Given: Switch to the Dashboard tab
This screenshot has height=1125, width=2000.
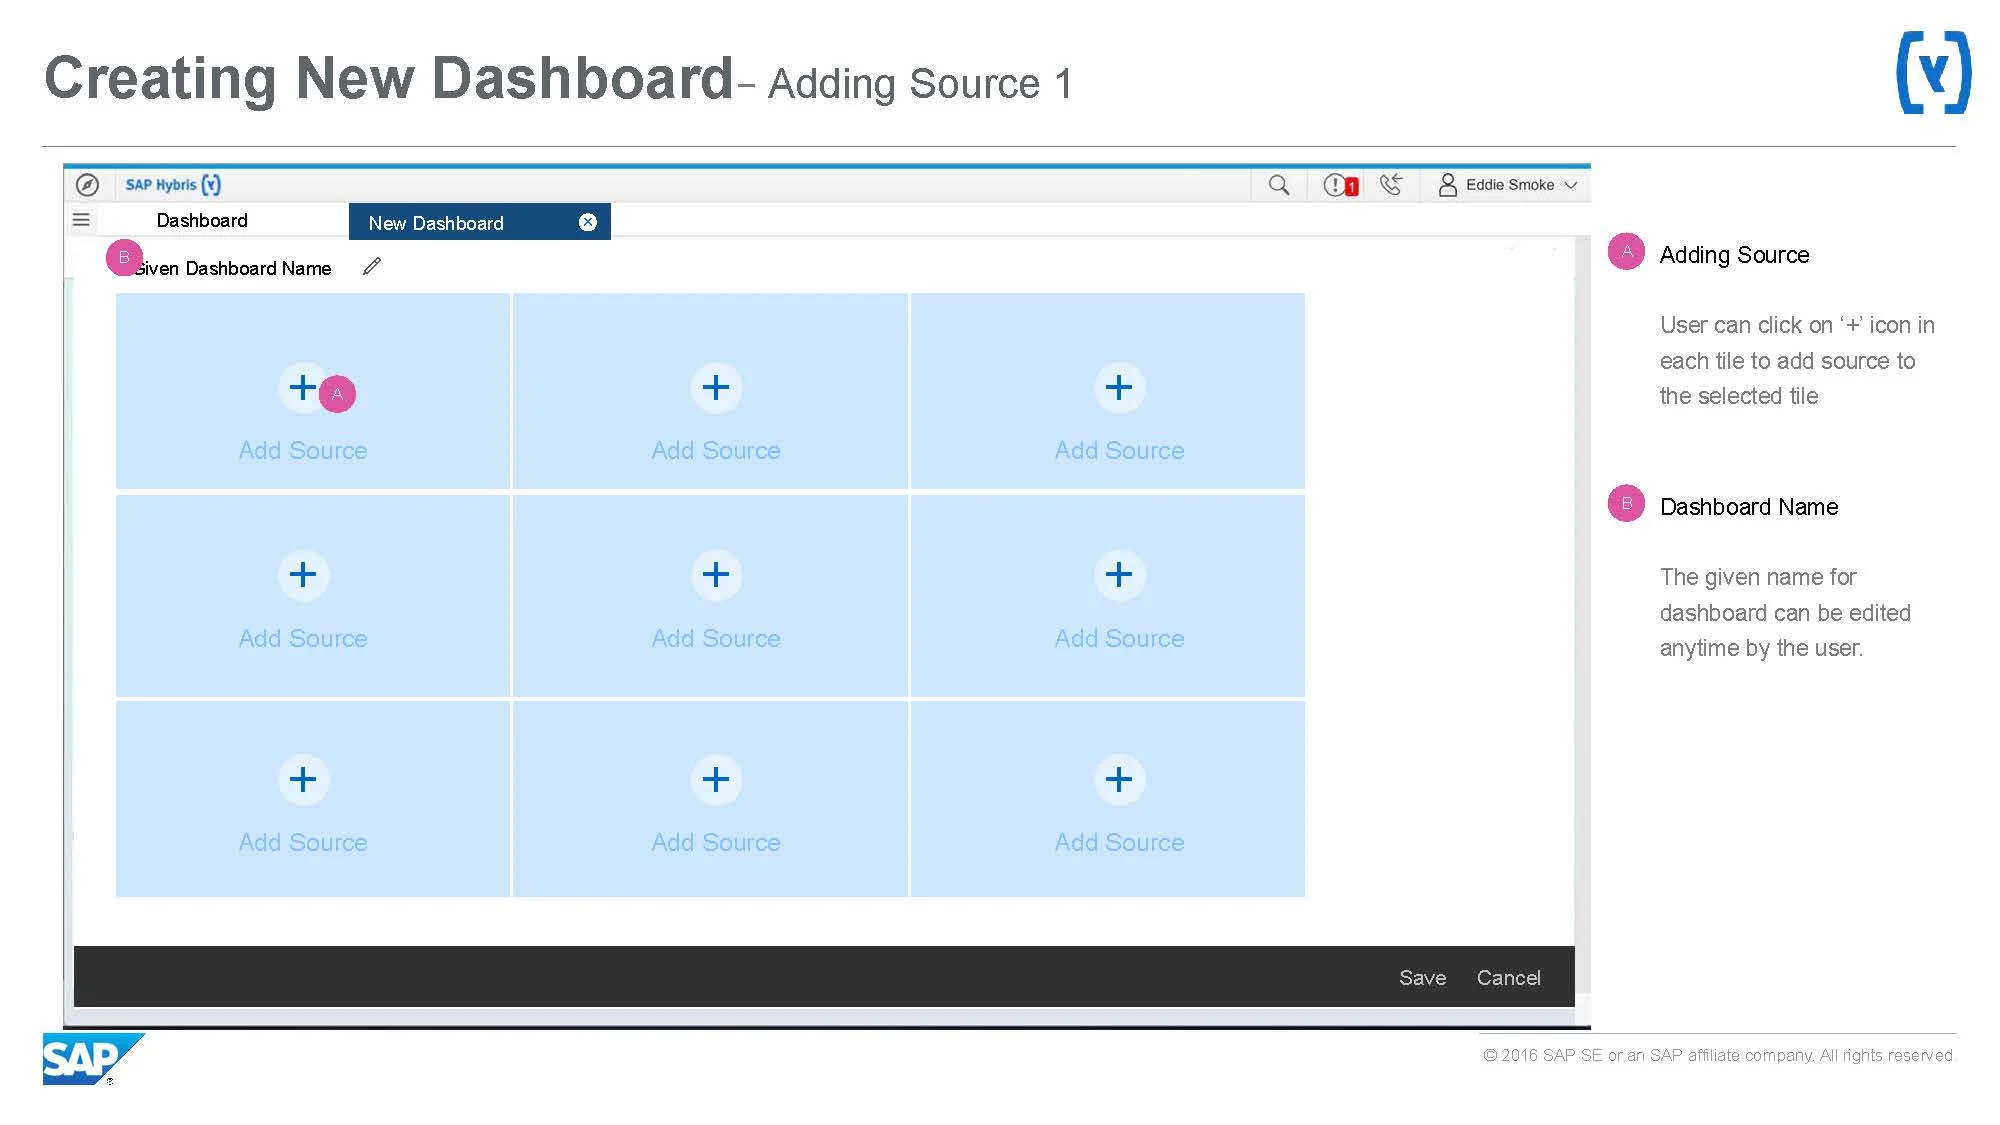Looking at the screenshot, I should pos(202,221).
